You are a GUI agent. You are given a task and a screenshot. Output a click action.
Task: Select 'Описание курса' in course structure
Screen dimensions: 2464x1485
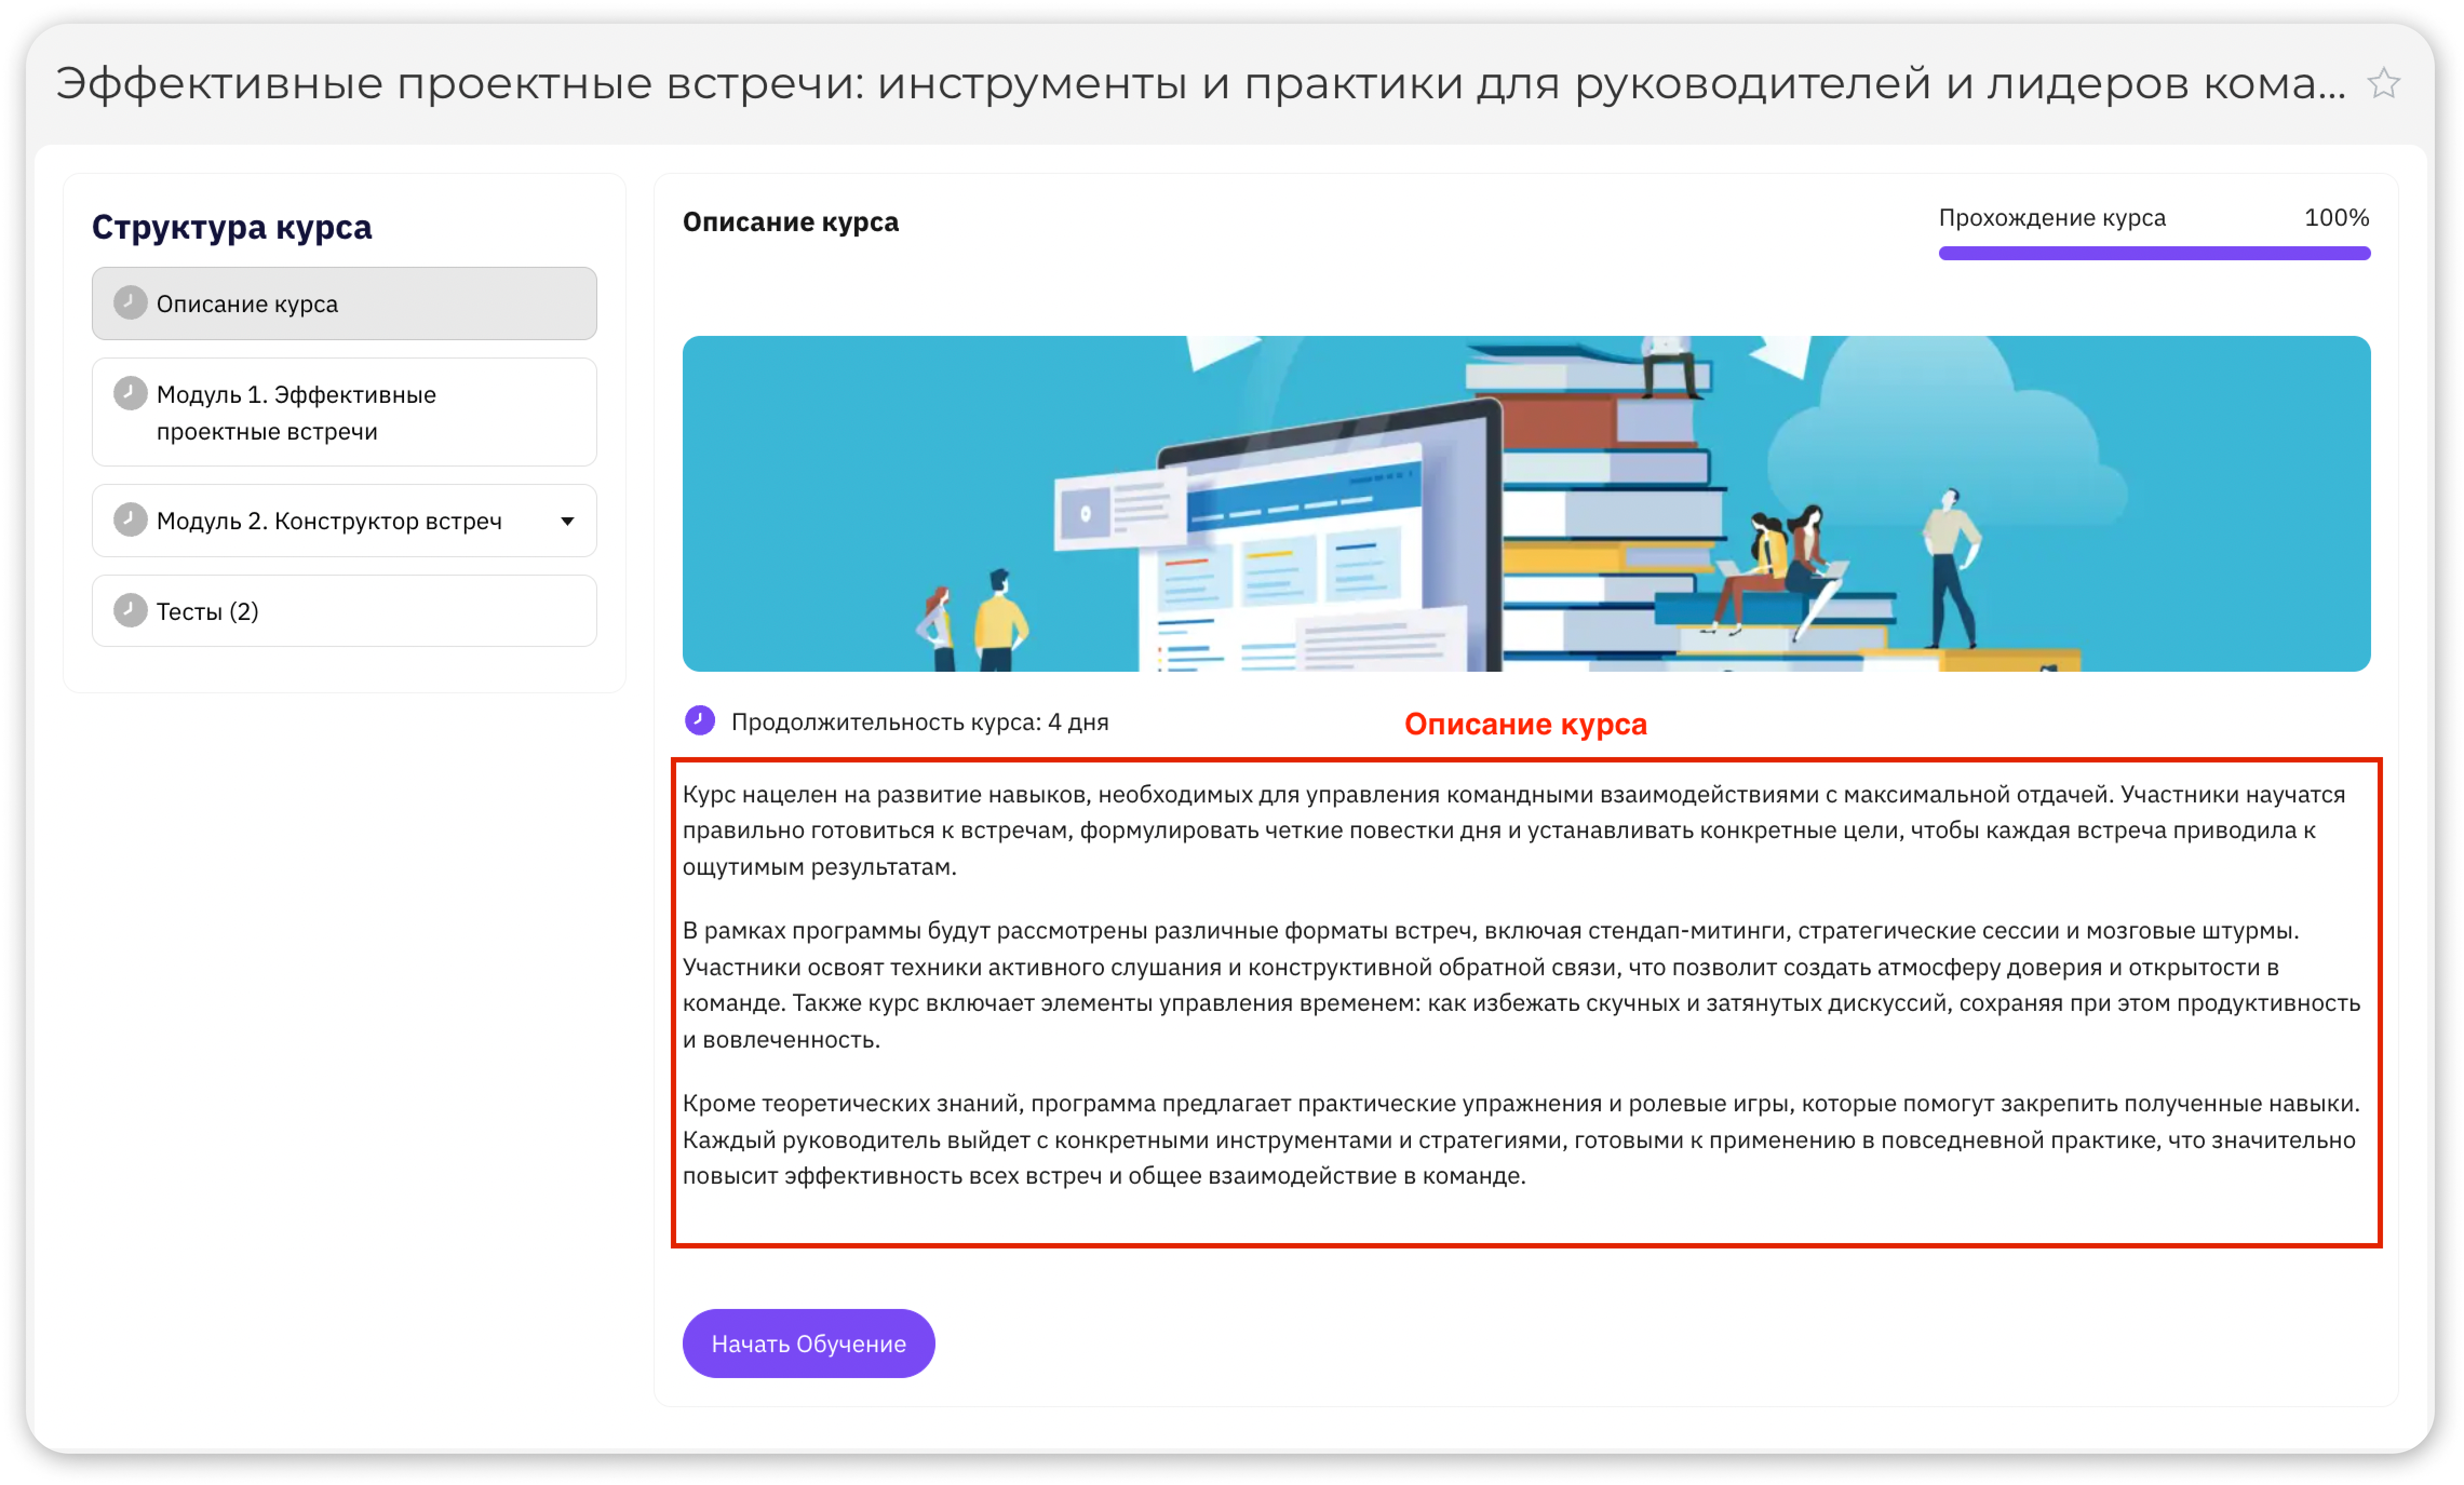[x=344, y=303]
